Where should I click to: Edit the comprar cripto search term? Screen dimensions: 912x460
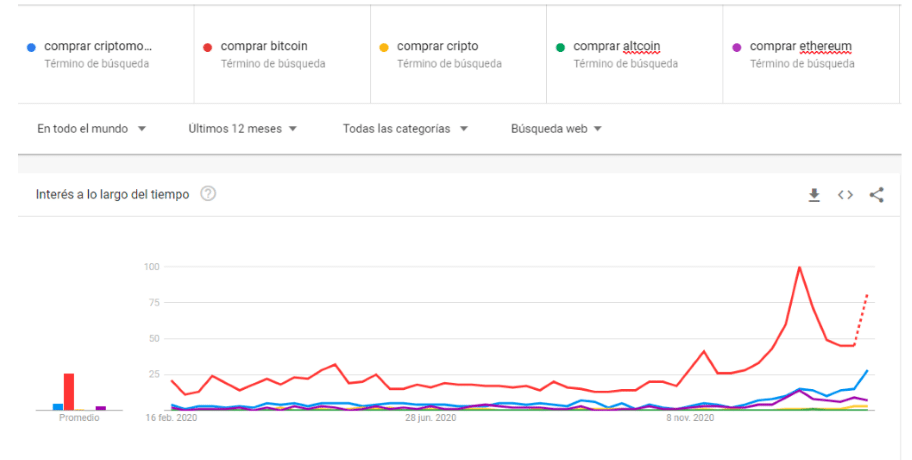point(437,46)
